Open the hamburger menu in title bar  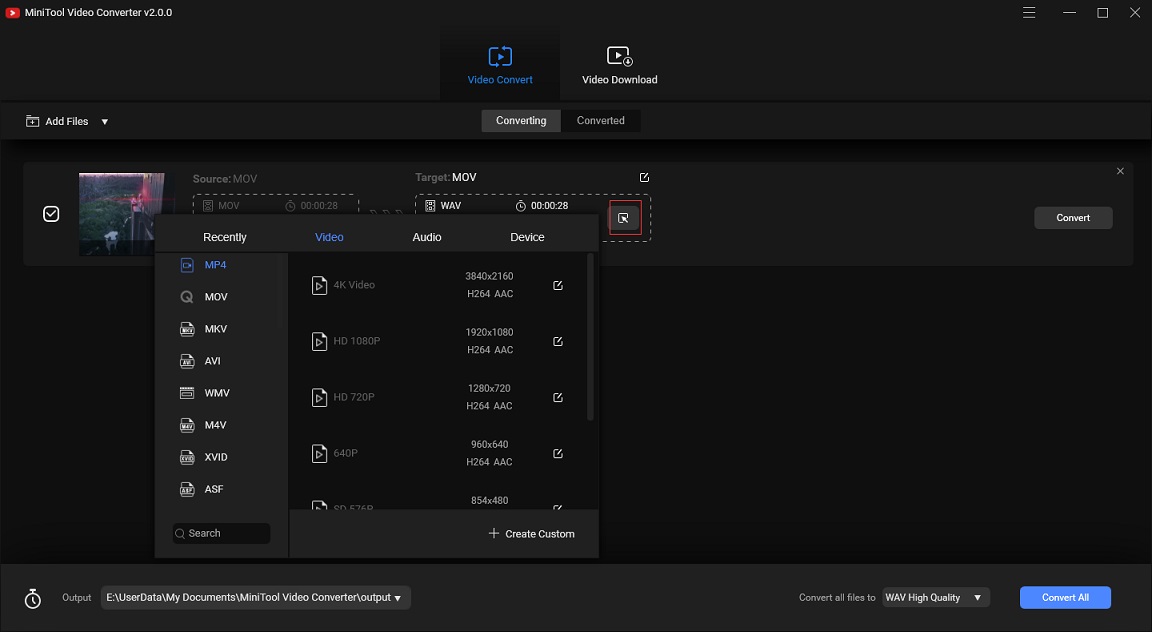tap(1029, 12)
